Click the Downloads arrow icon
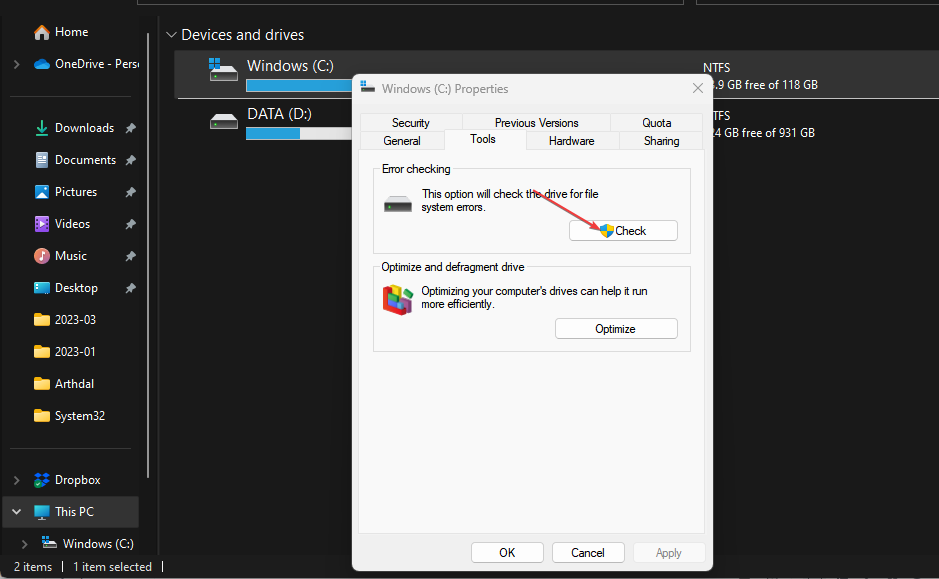 click(x=41, y=128)
